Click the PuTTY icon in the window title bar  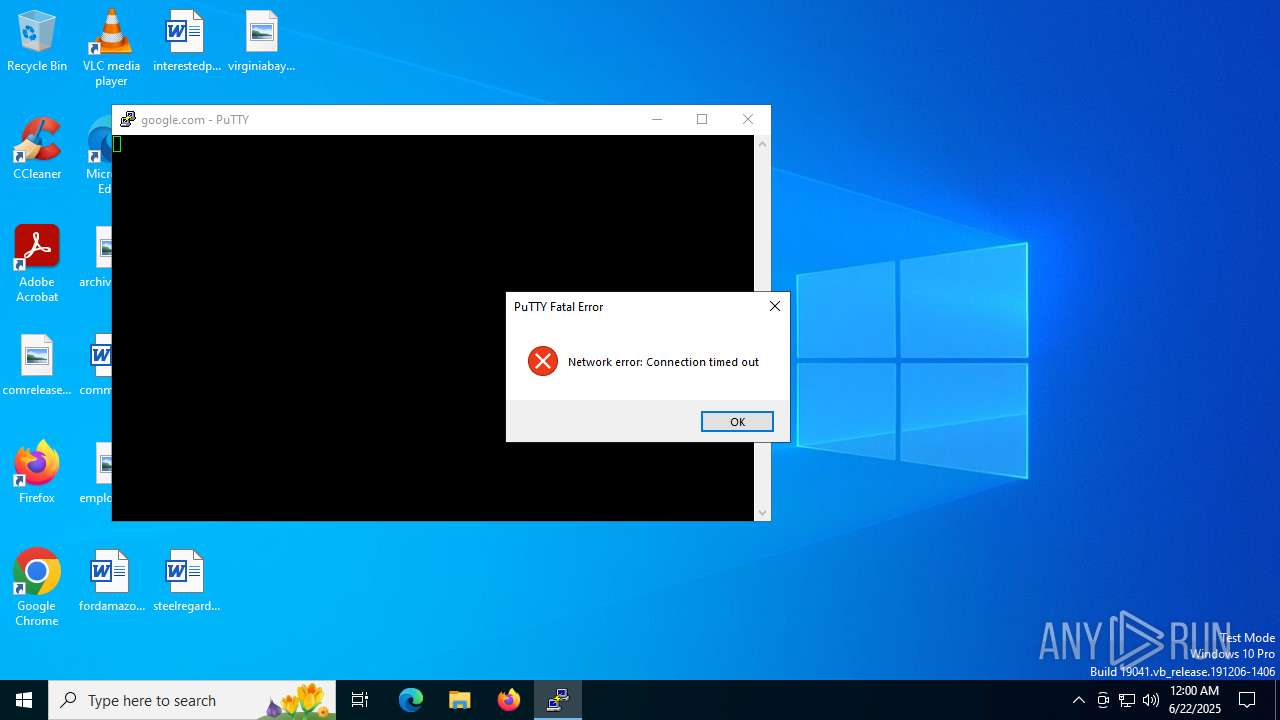pos(127,119)
